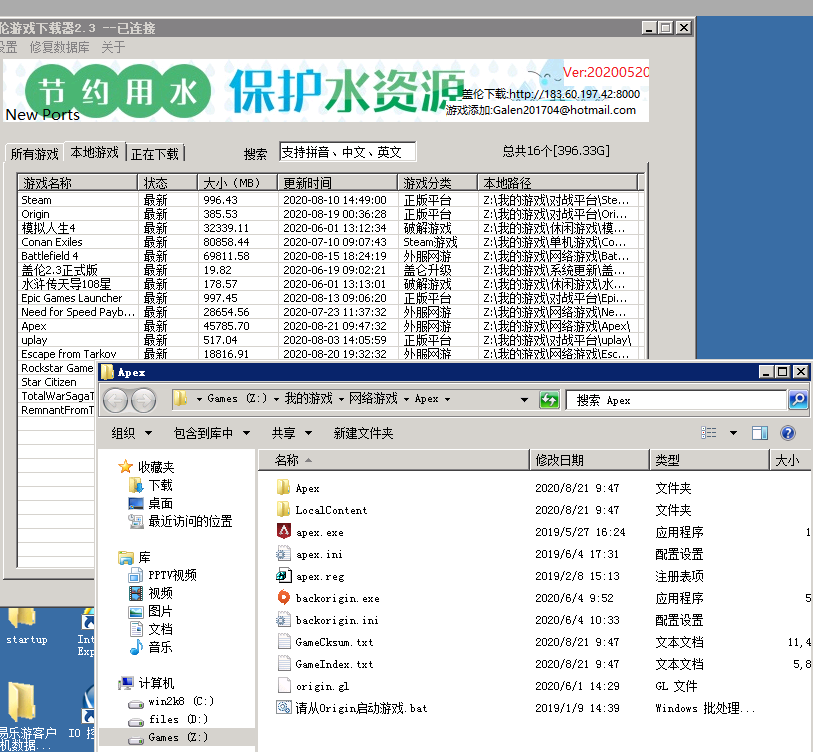Image resolution: width=813 pixels, height=752 pixels.
Task: Sort files by 类型 column header
Action: point(709,460)
